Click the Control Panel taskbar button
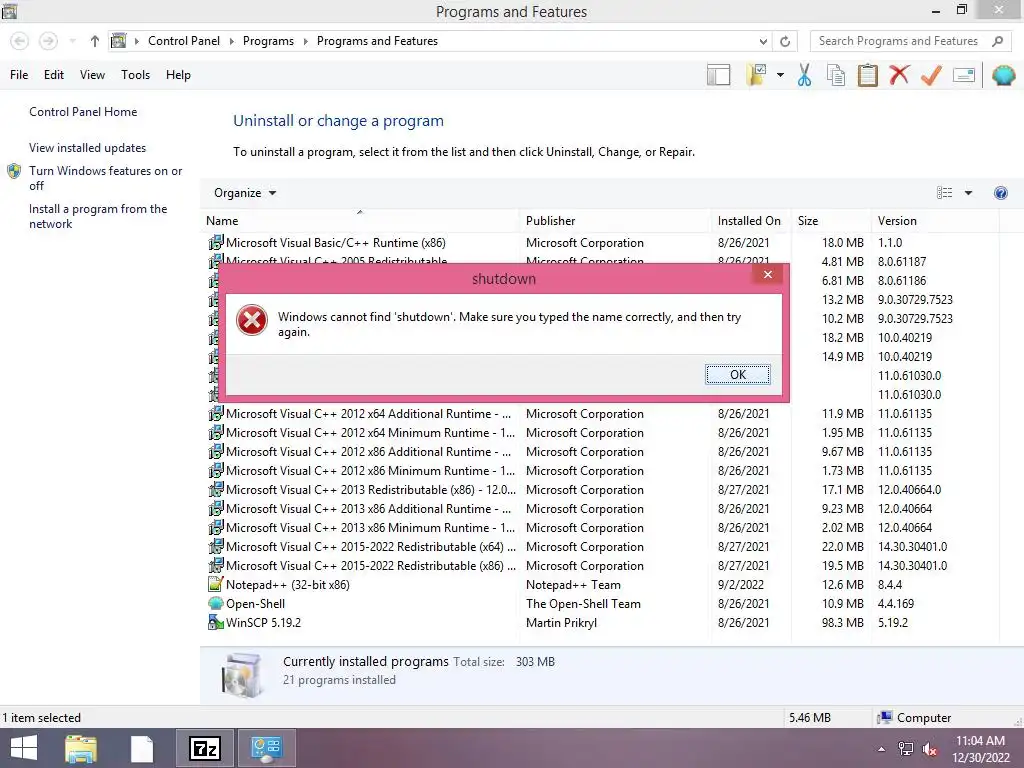Viewport: 1024px width, 768px height. [x=266, y=748]
